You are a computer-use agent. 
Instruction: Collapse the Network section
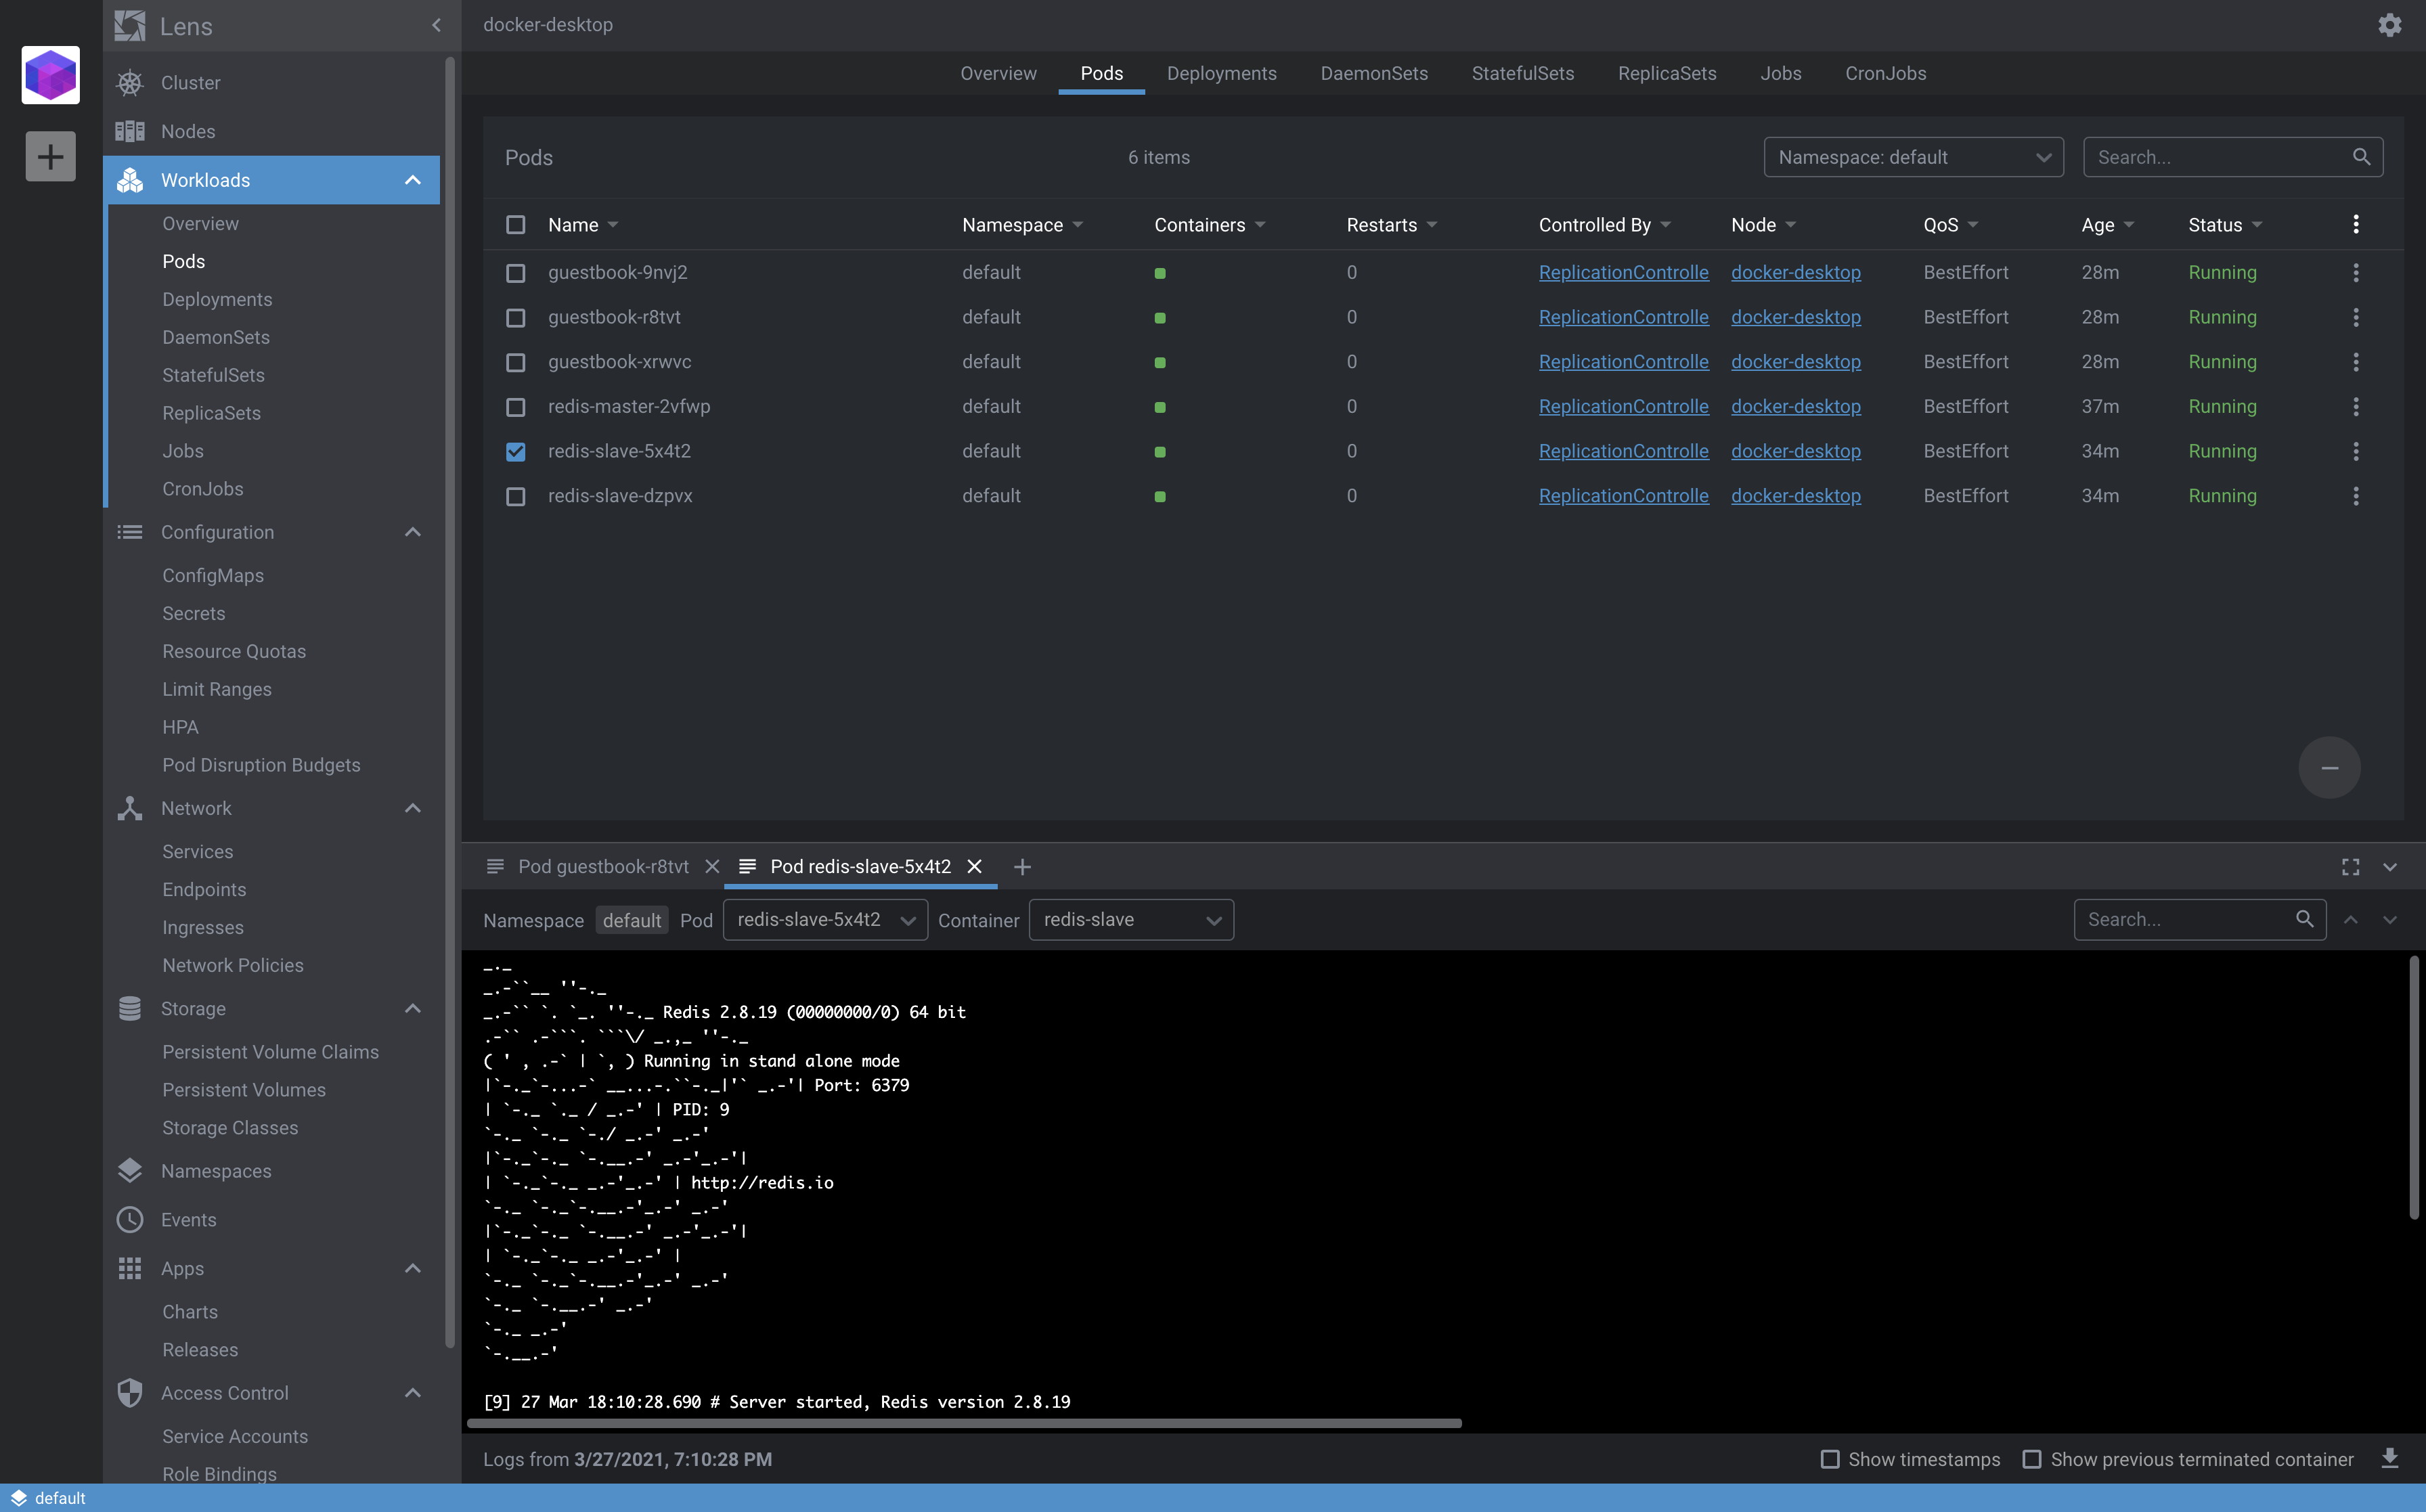pyautogui.click(x=412, y=808)
